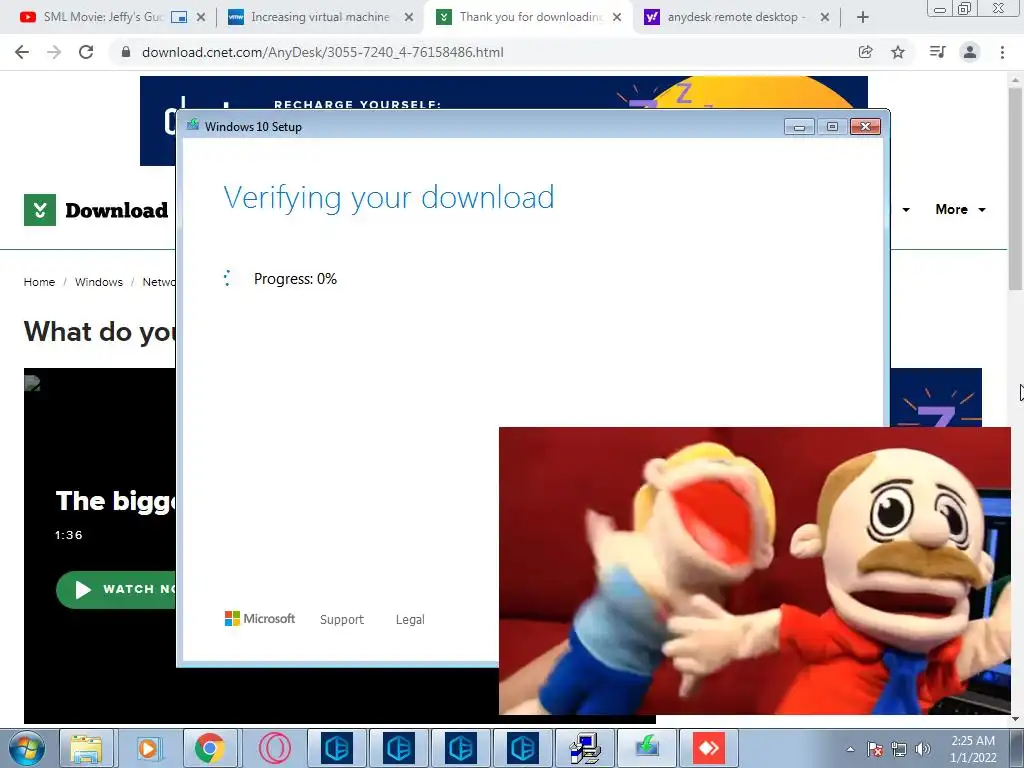
Task: Bookmark this page with the star icon
Action: coord(898,52)
